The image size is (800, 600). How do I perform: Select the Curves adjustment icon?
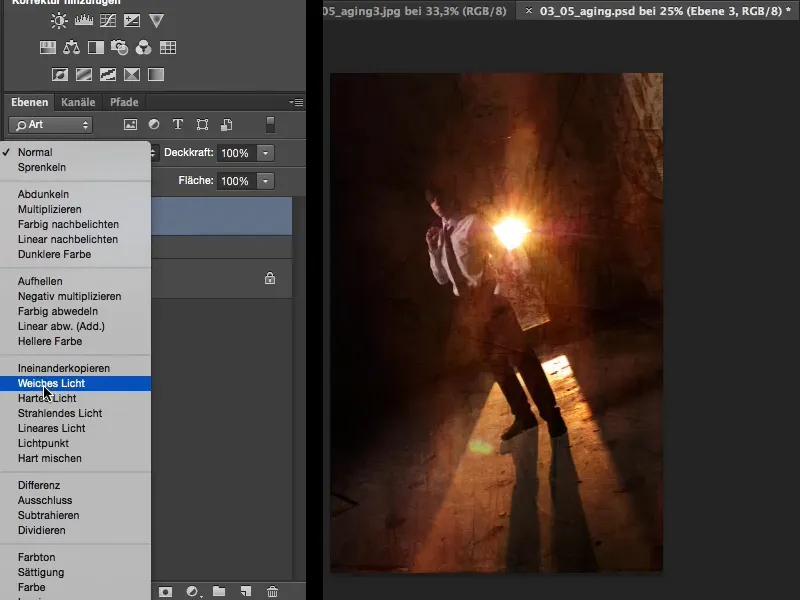(x=107, y=19)
